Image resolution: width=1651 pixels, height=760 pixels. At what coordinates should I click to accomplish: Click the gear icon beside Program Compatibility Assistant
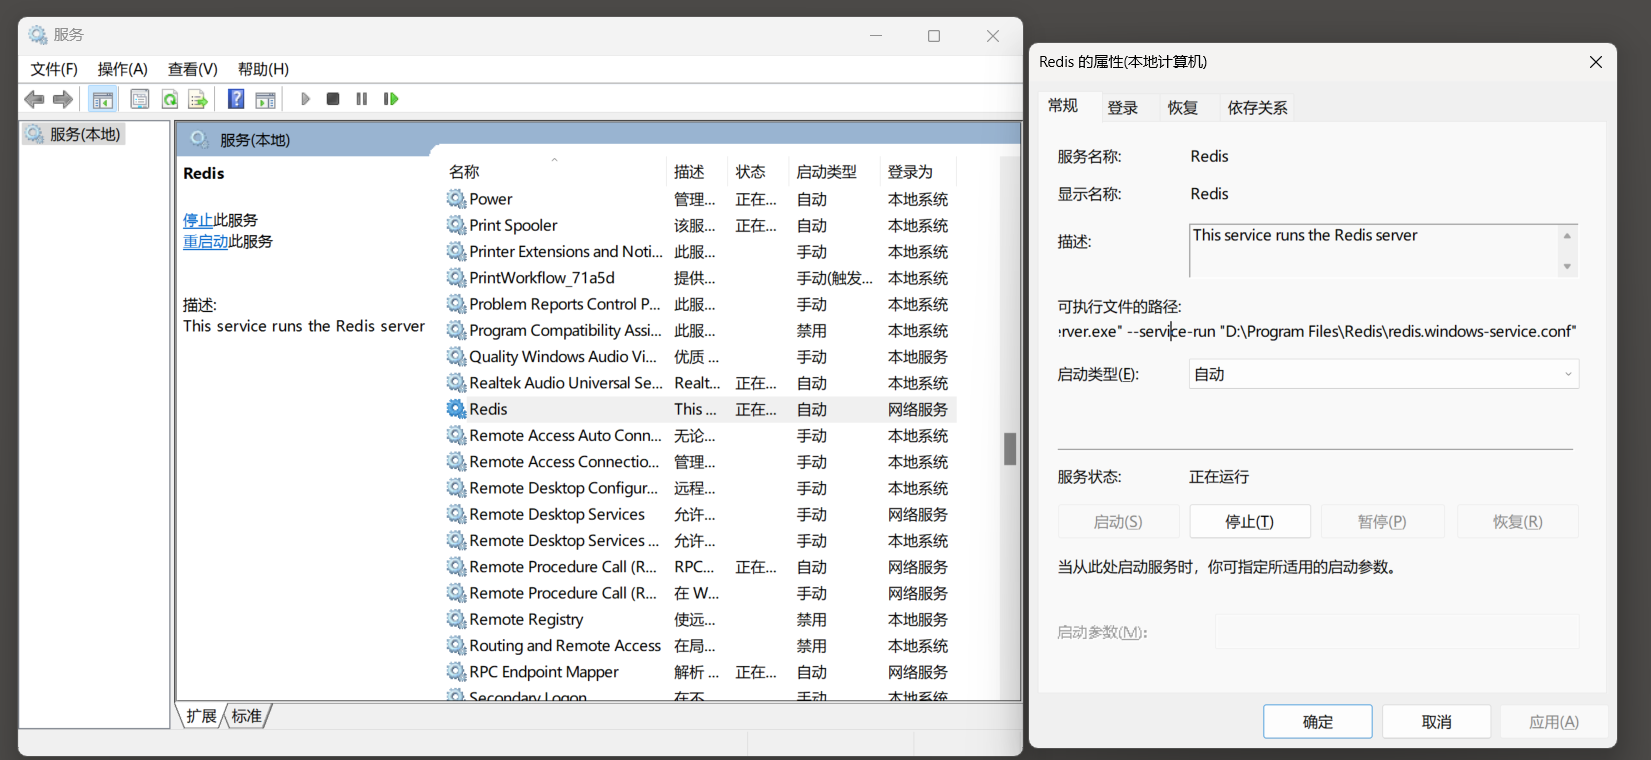pos(456,330)
